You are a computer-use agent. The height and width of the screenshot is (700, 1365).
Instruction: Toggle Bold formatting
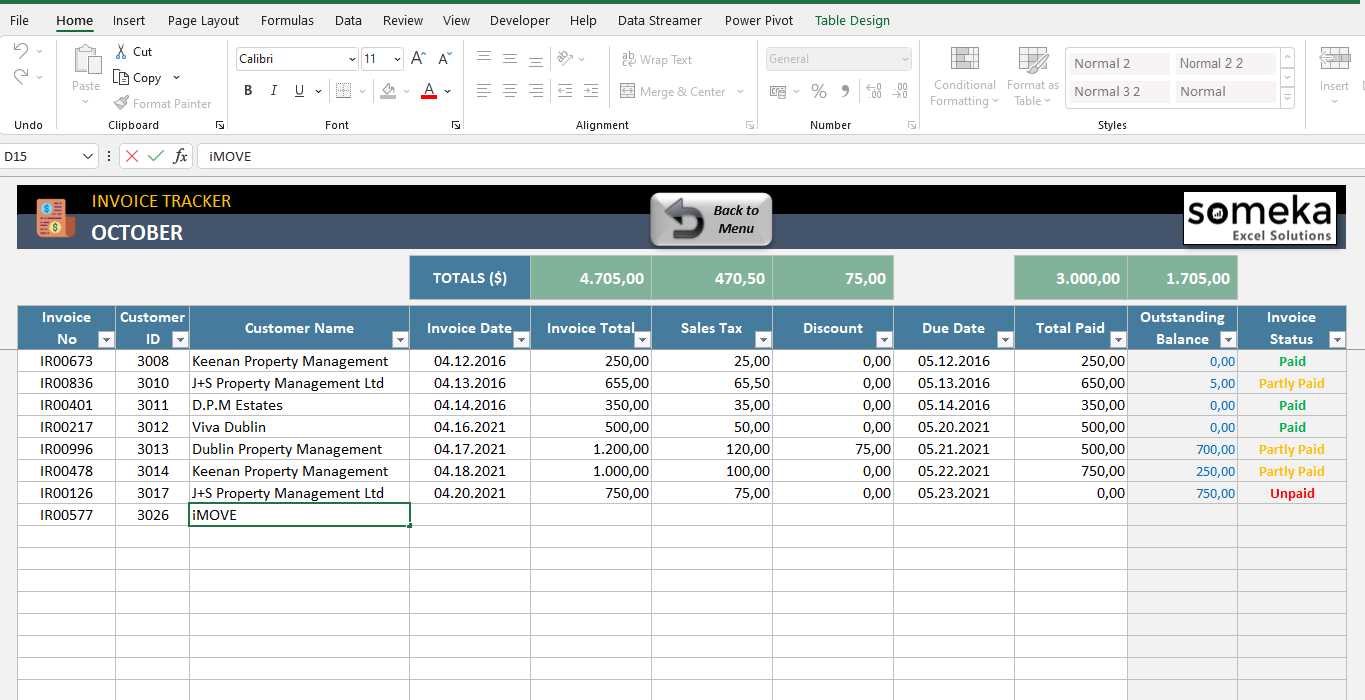[248, 91]
